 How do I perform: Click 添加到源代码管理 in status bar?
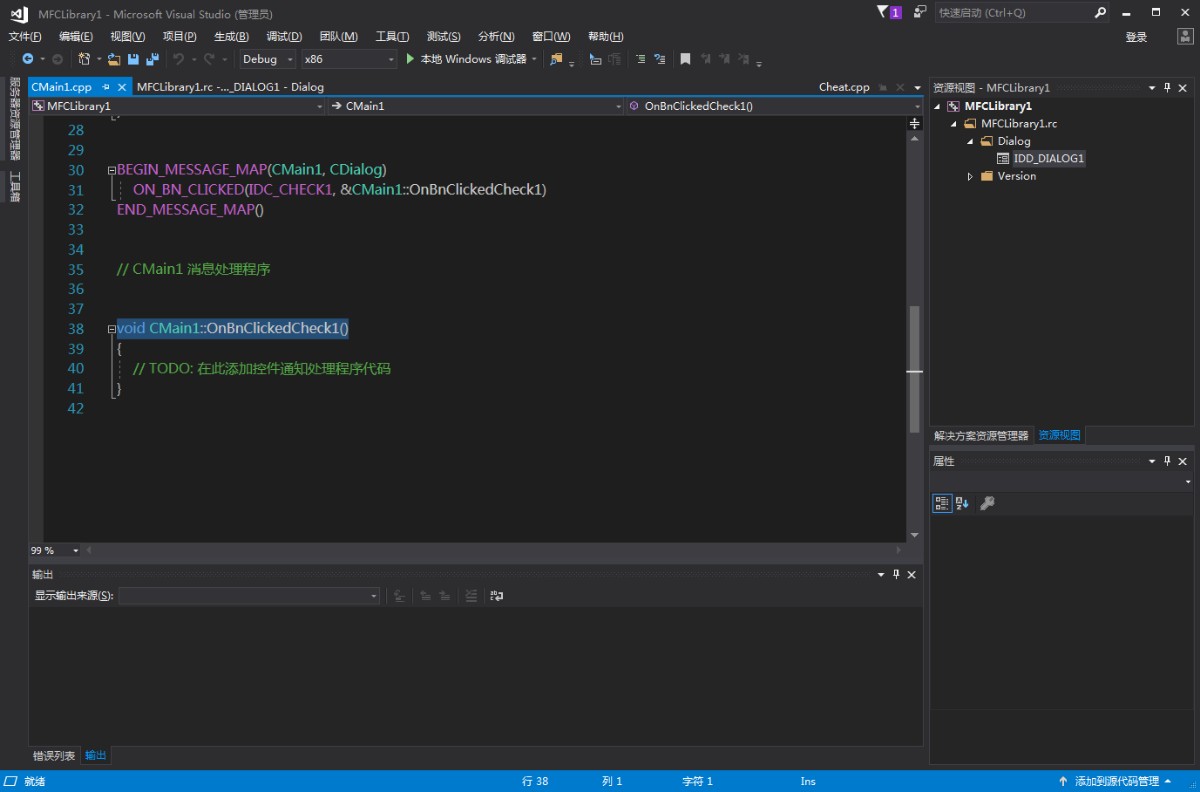[1116, 781]
